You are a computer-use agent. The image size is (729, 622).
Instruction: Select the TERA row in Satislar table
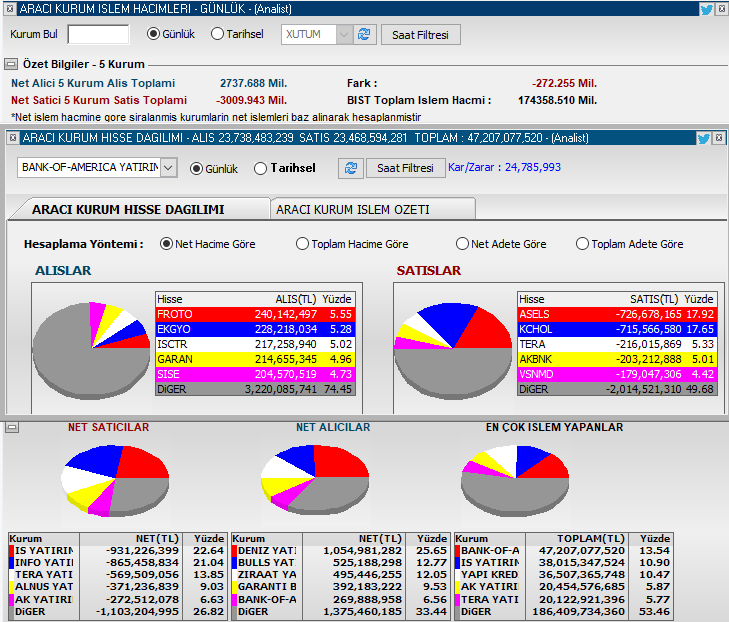click(x=617, y=344)
